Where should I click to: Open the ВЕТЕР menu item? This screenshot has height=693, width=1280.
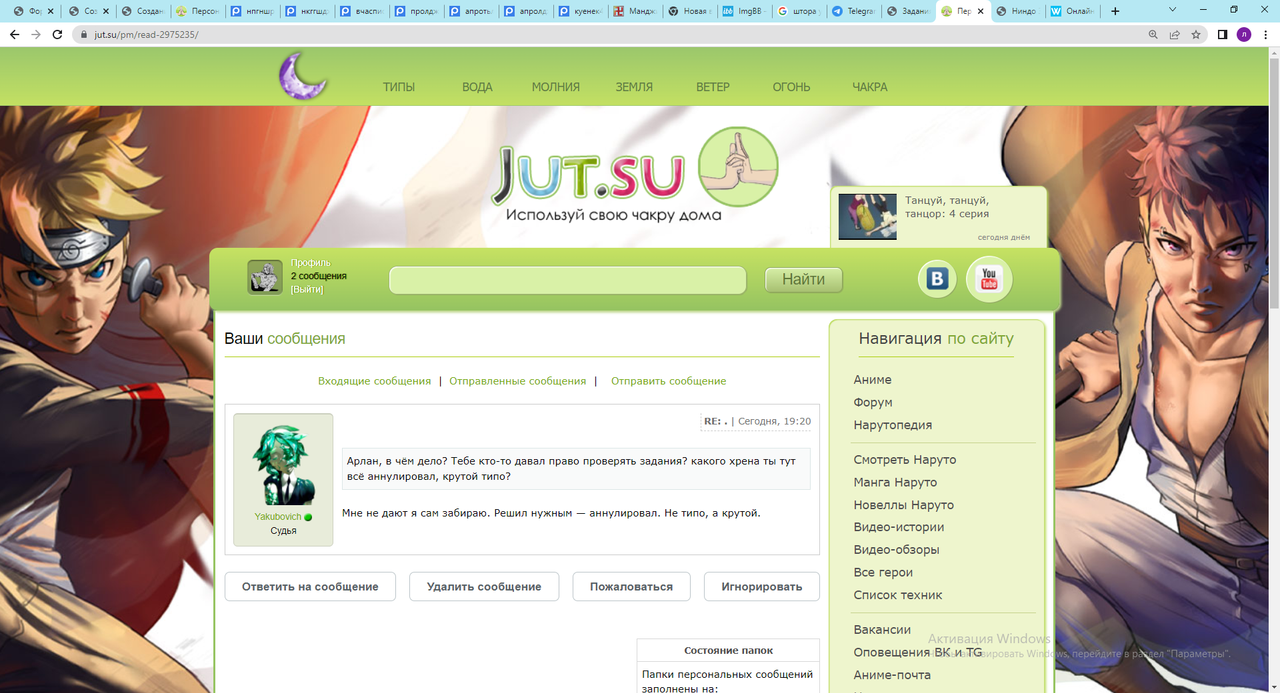point(713,87)
